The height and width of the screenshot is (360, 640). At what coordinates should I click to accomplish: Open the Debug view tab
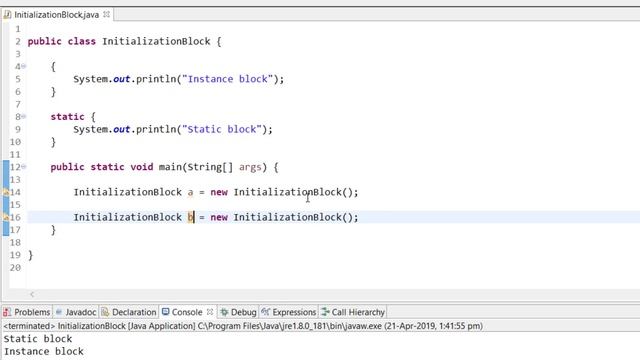(x=238, y=312)
